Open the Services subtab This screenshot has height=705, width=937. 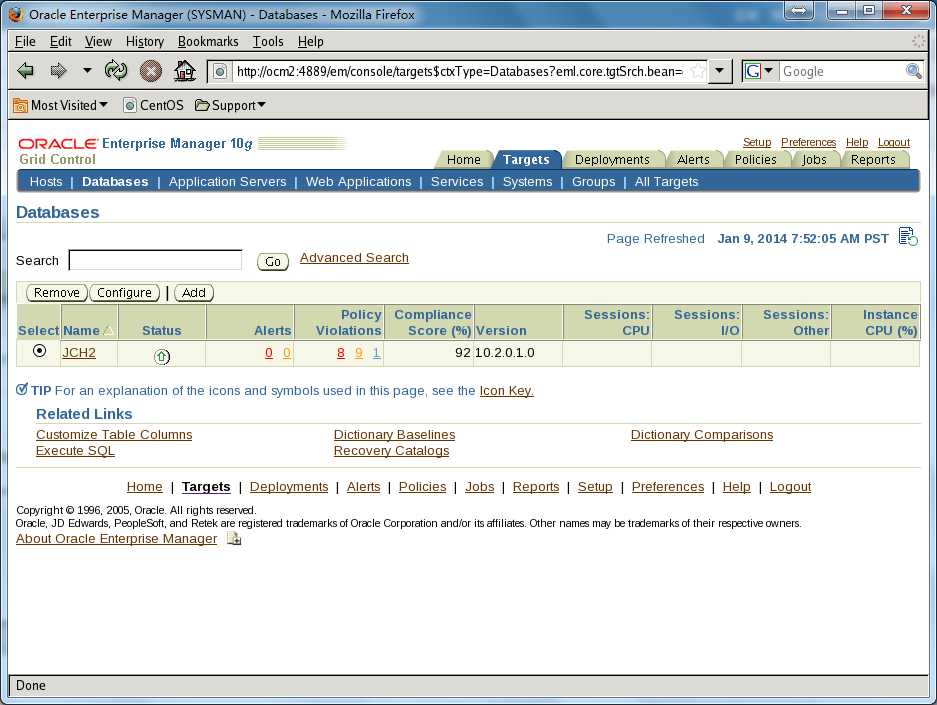point(457,182)
